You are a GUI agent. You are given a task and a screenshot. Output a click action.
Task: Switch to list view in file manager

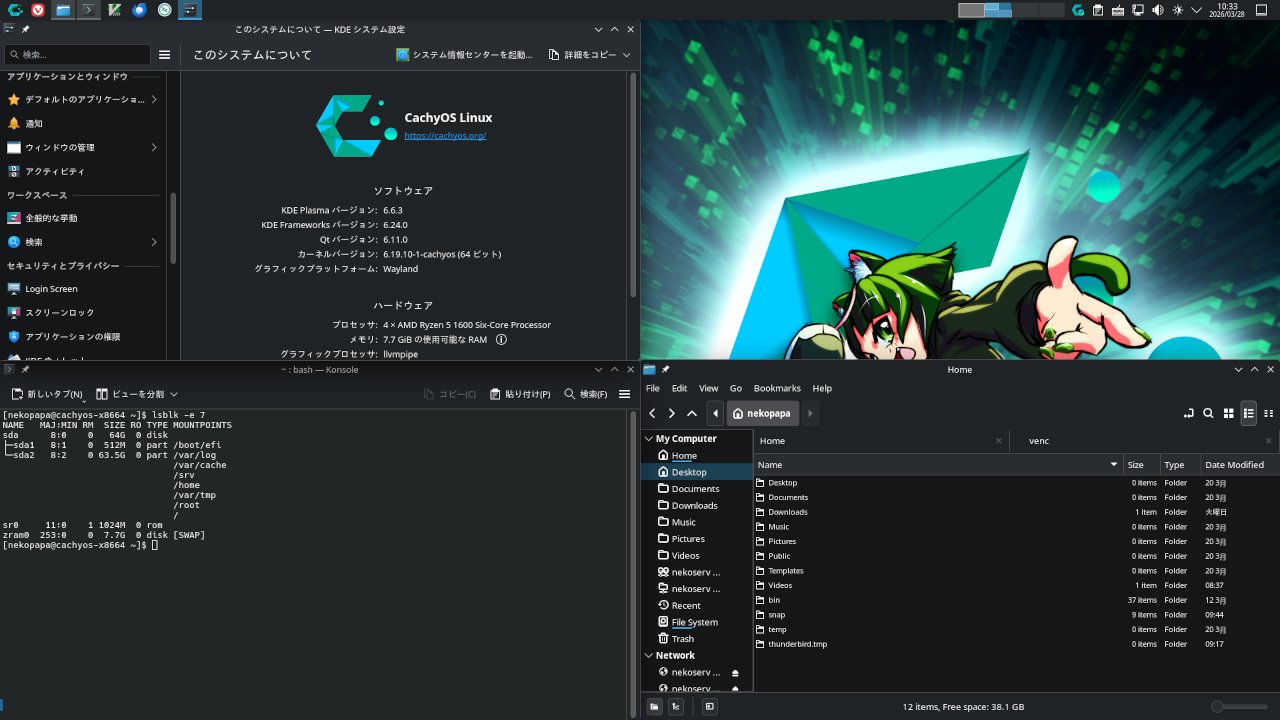(x=1248, y=413)
